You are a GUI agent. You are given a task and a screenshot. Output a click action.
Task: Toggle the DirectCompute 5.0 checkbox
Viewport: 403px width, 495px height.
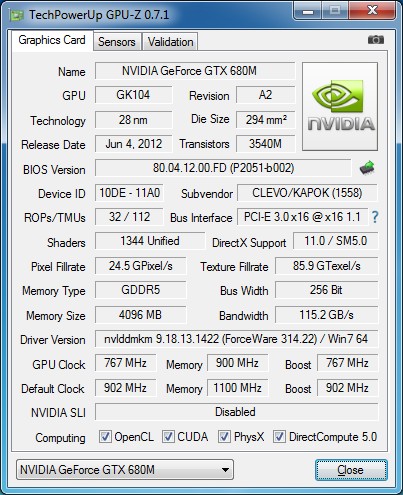(279, 437)
